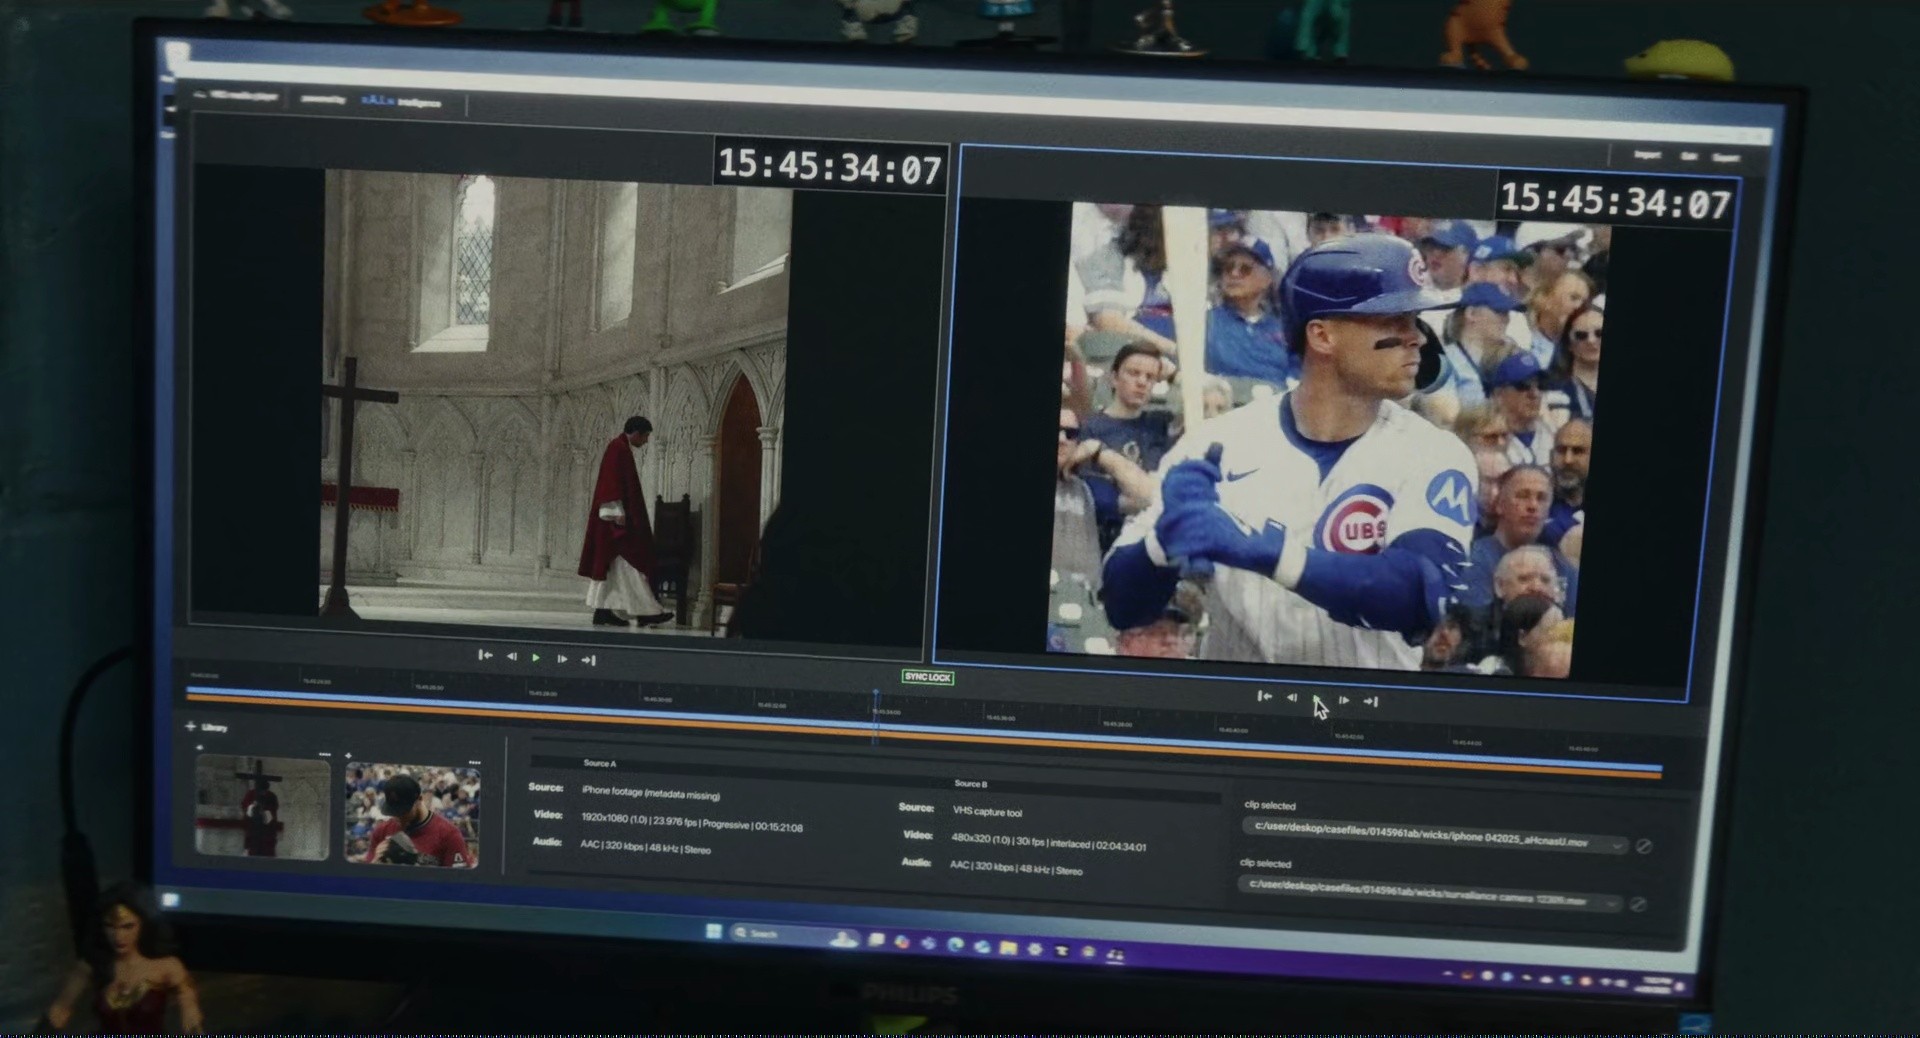Click the Export button at top right
This screenshot has width=1920, height=1038.
coord(1725,158)
